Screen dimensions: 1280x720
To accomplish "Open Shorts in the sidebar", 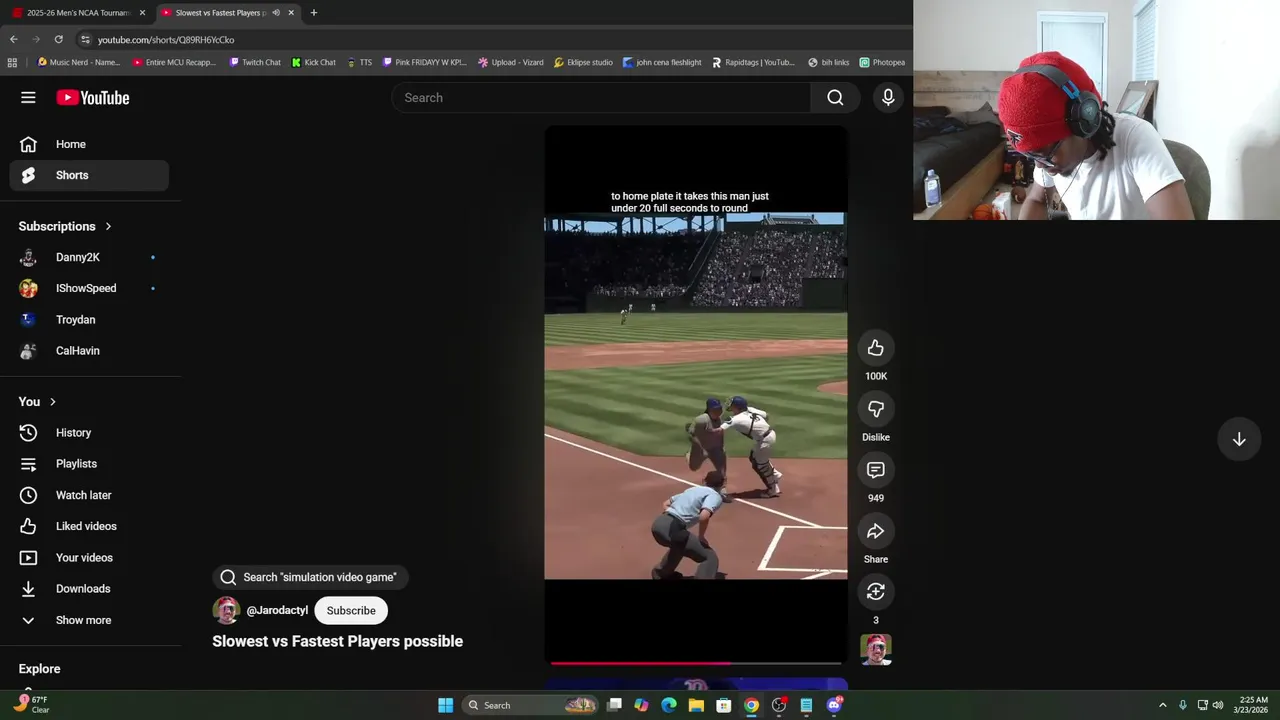I will 90,175.
